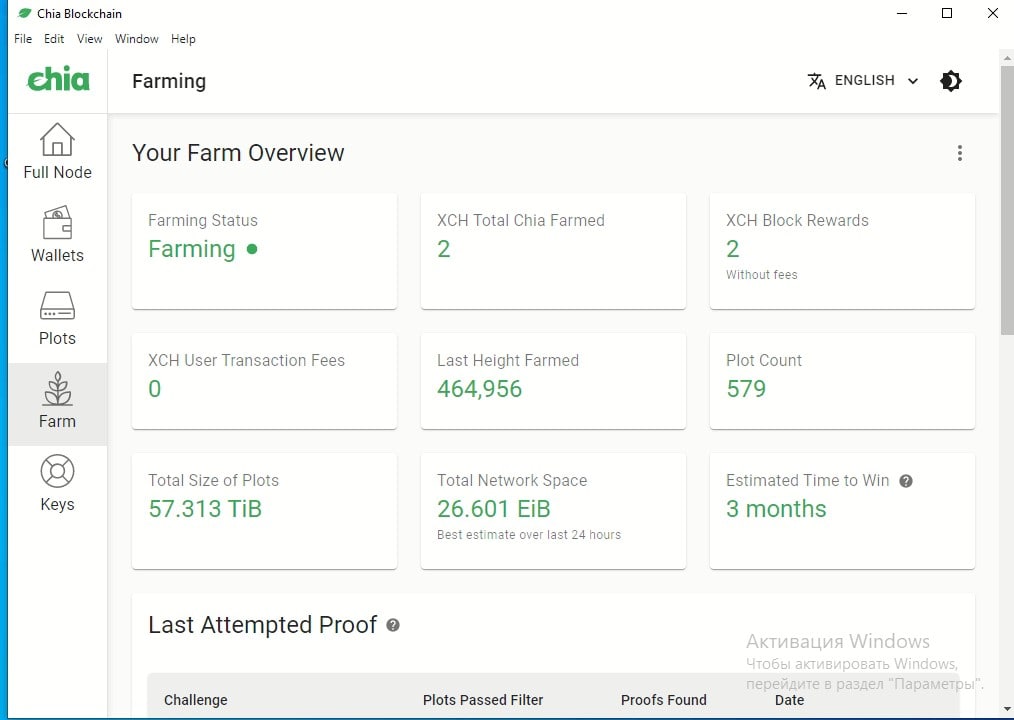
Task: Open the Edit menu
Action: [x=54, y=39]
